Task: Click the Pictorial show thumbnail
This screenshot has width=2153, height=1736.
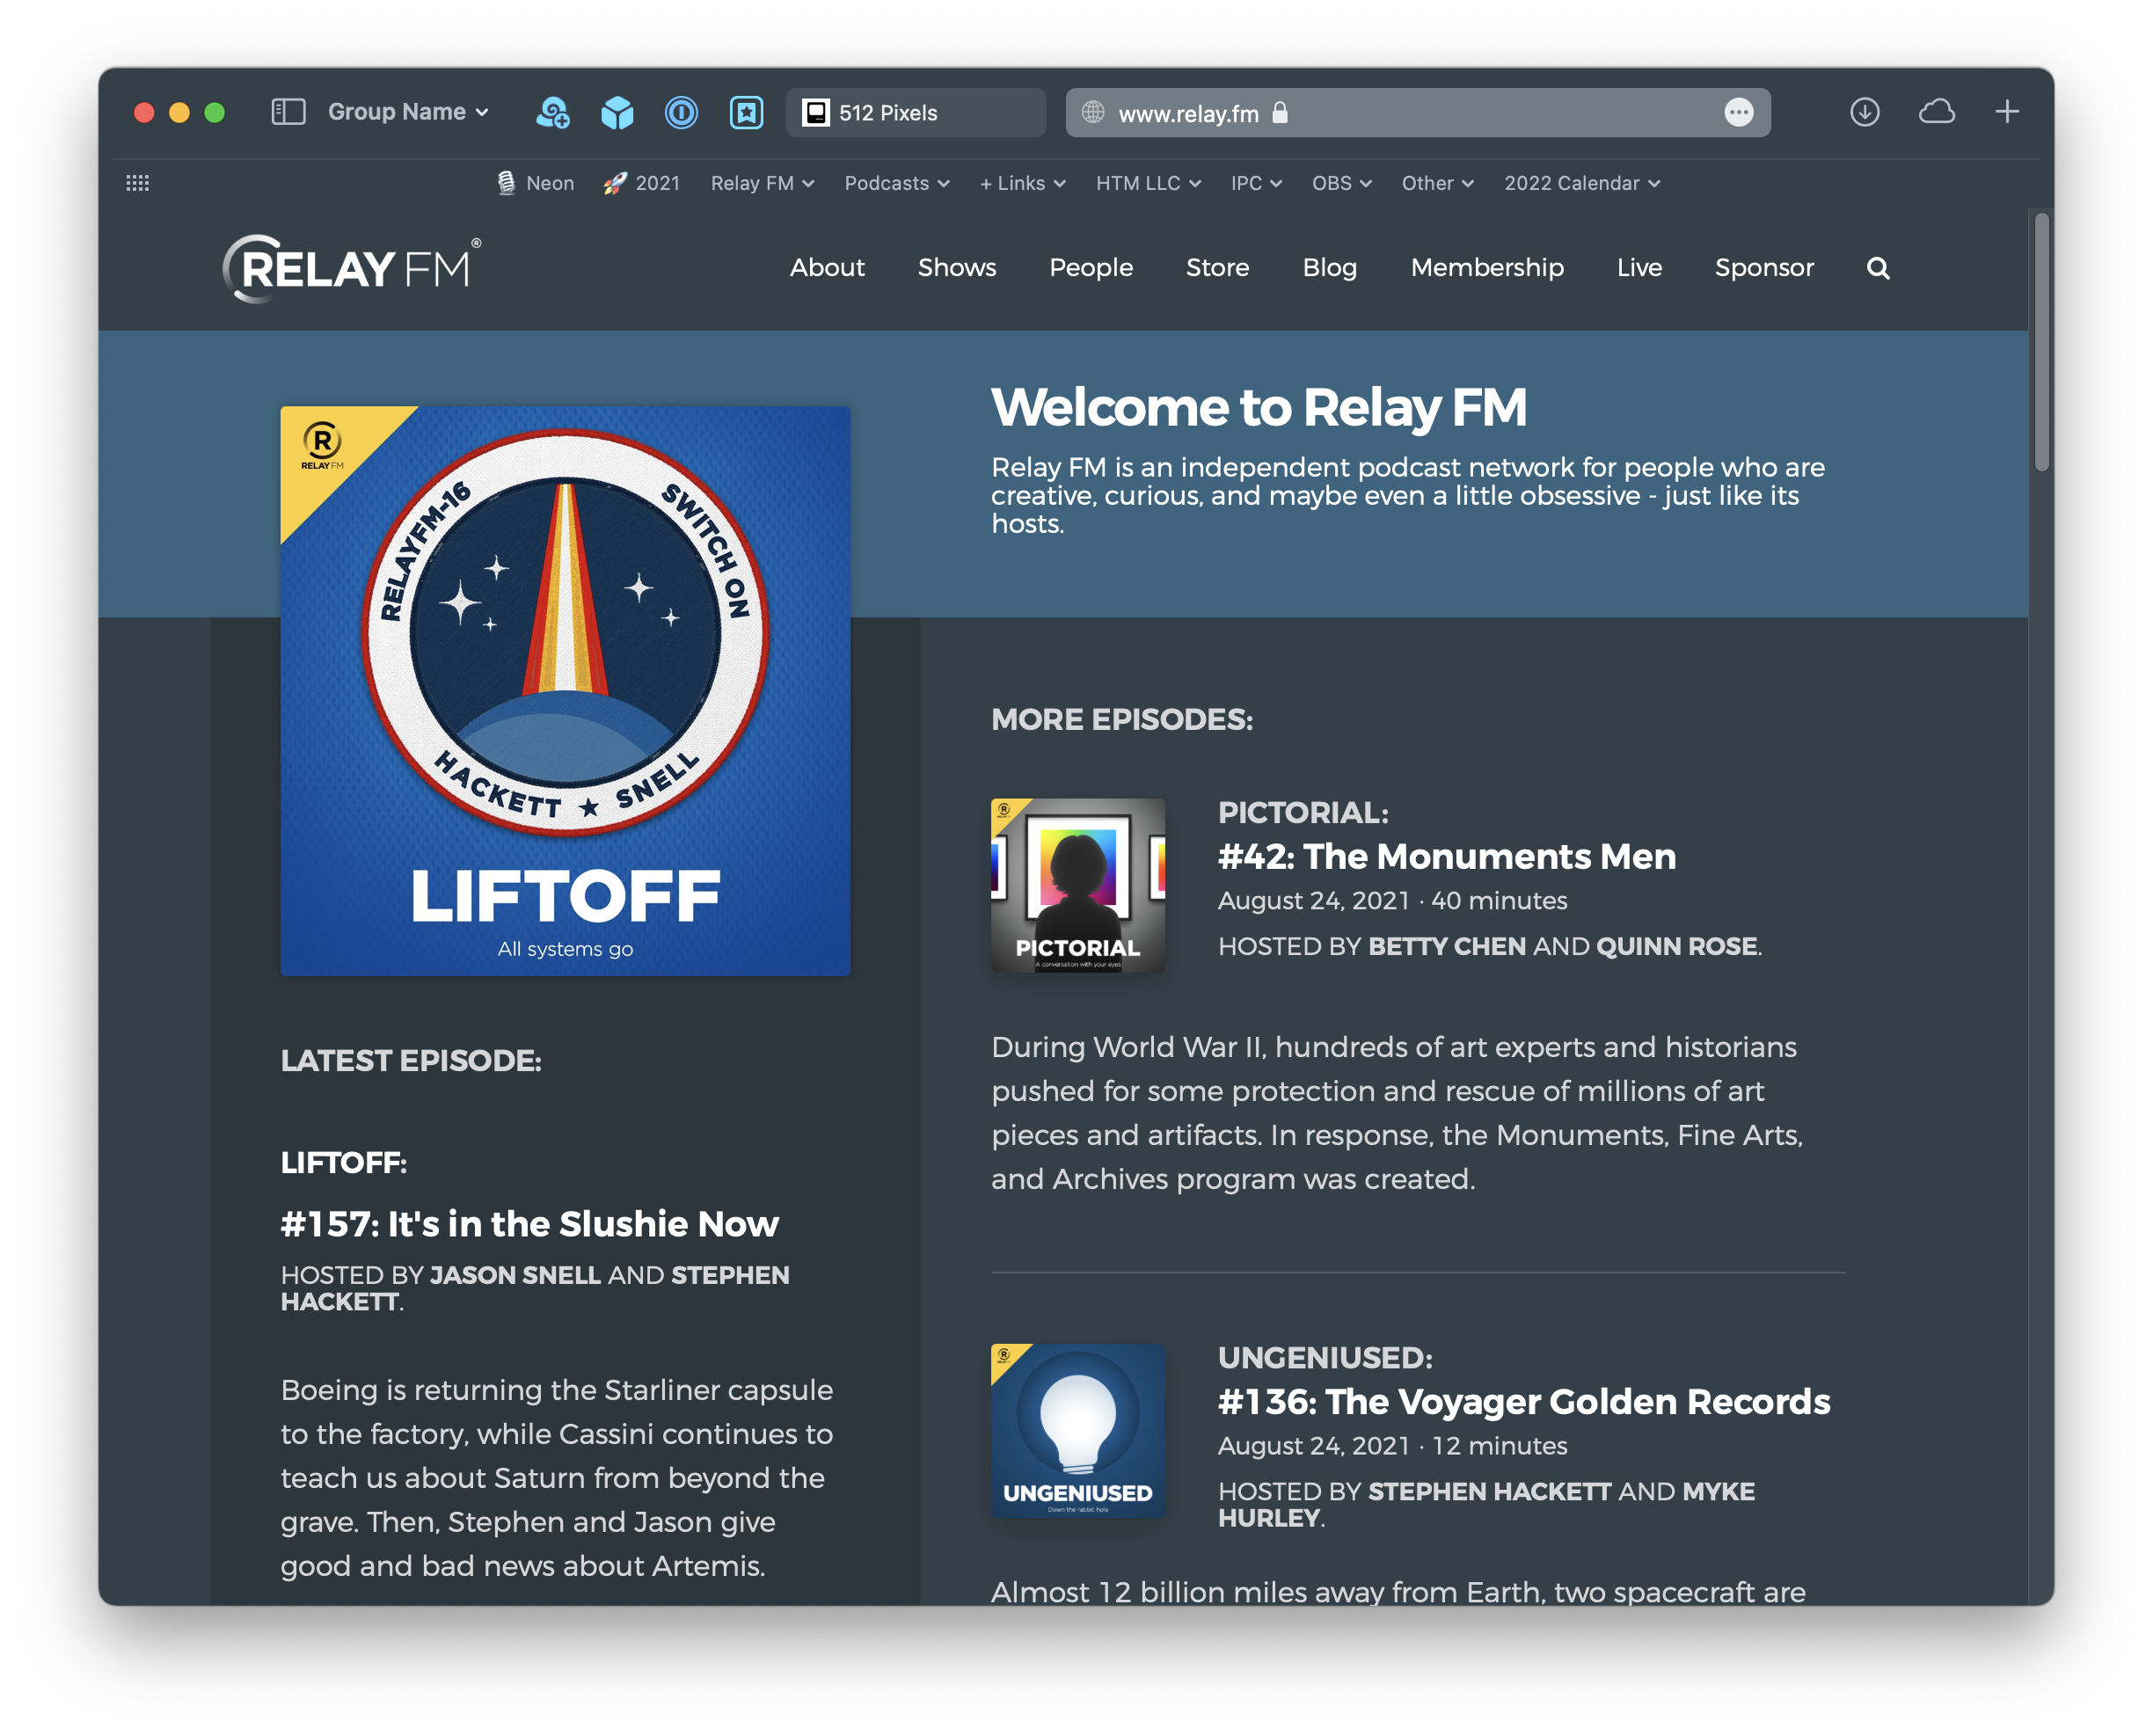Action: tap(1078, 885)
